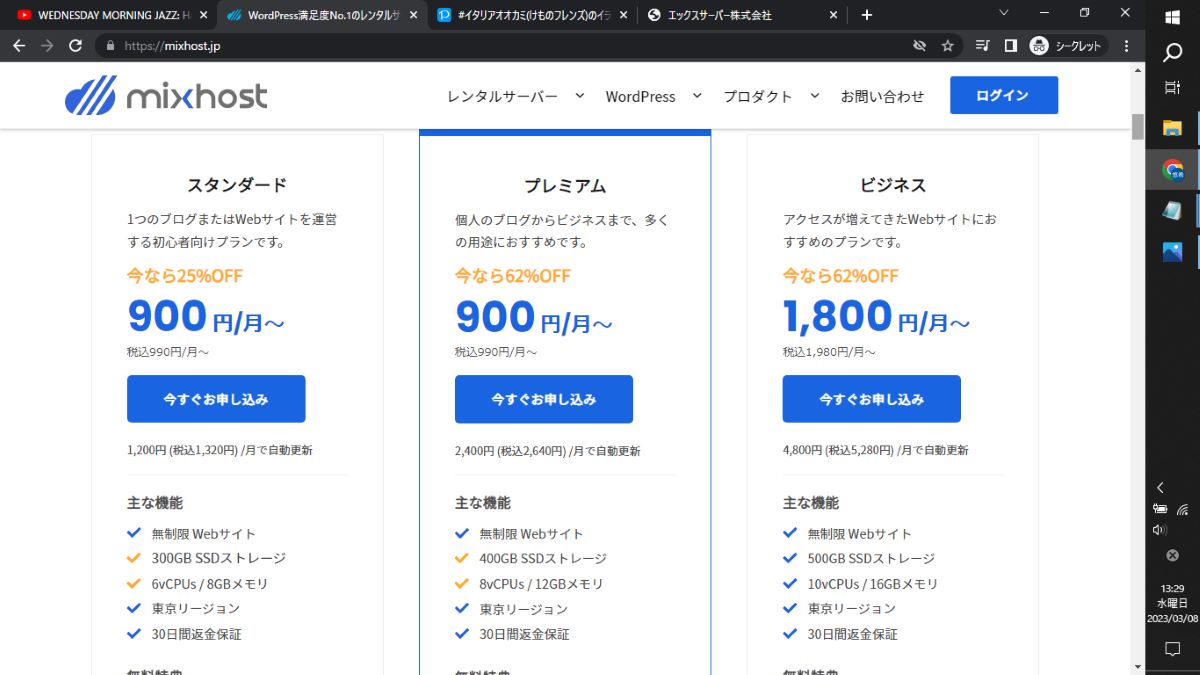Image resolution: width=1200 pixels, height=675 pixels.
Task: Click the Windows search magnifier icon
Action: [x=1173, y=52]
